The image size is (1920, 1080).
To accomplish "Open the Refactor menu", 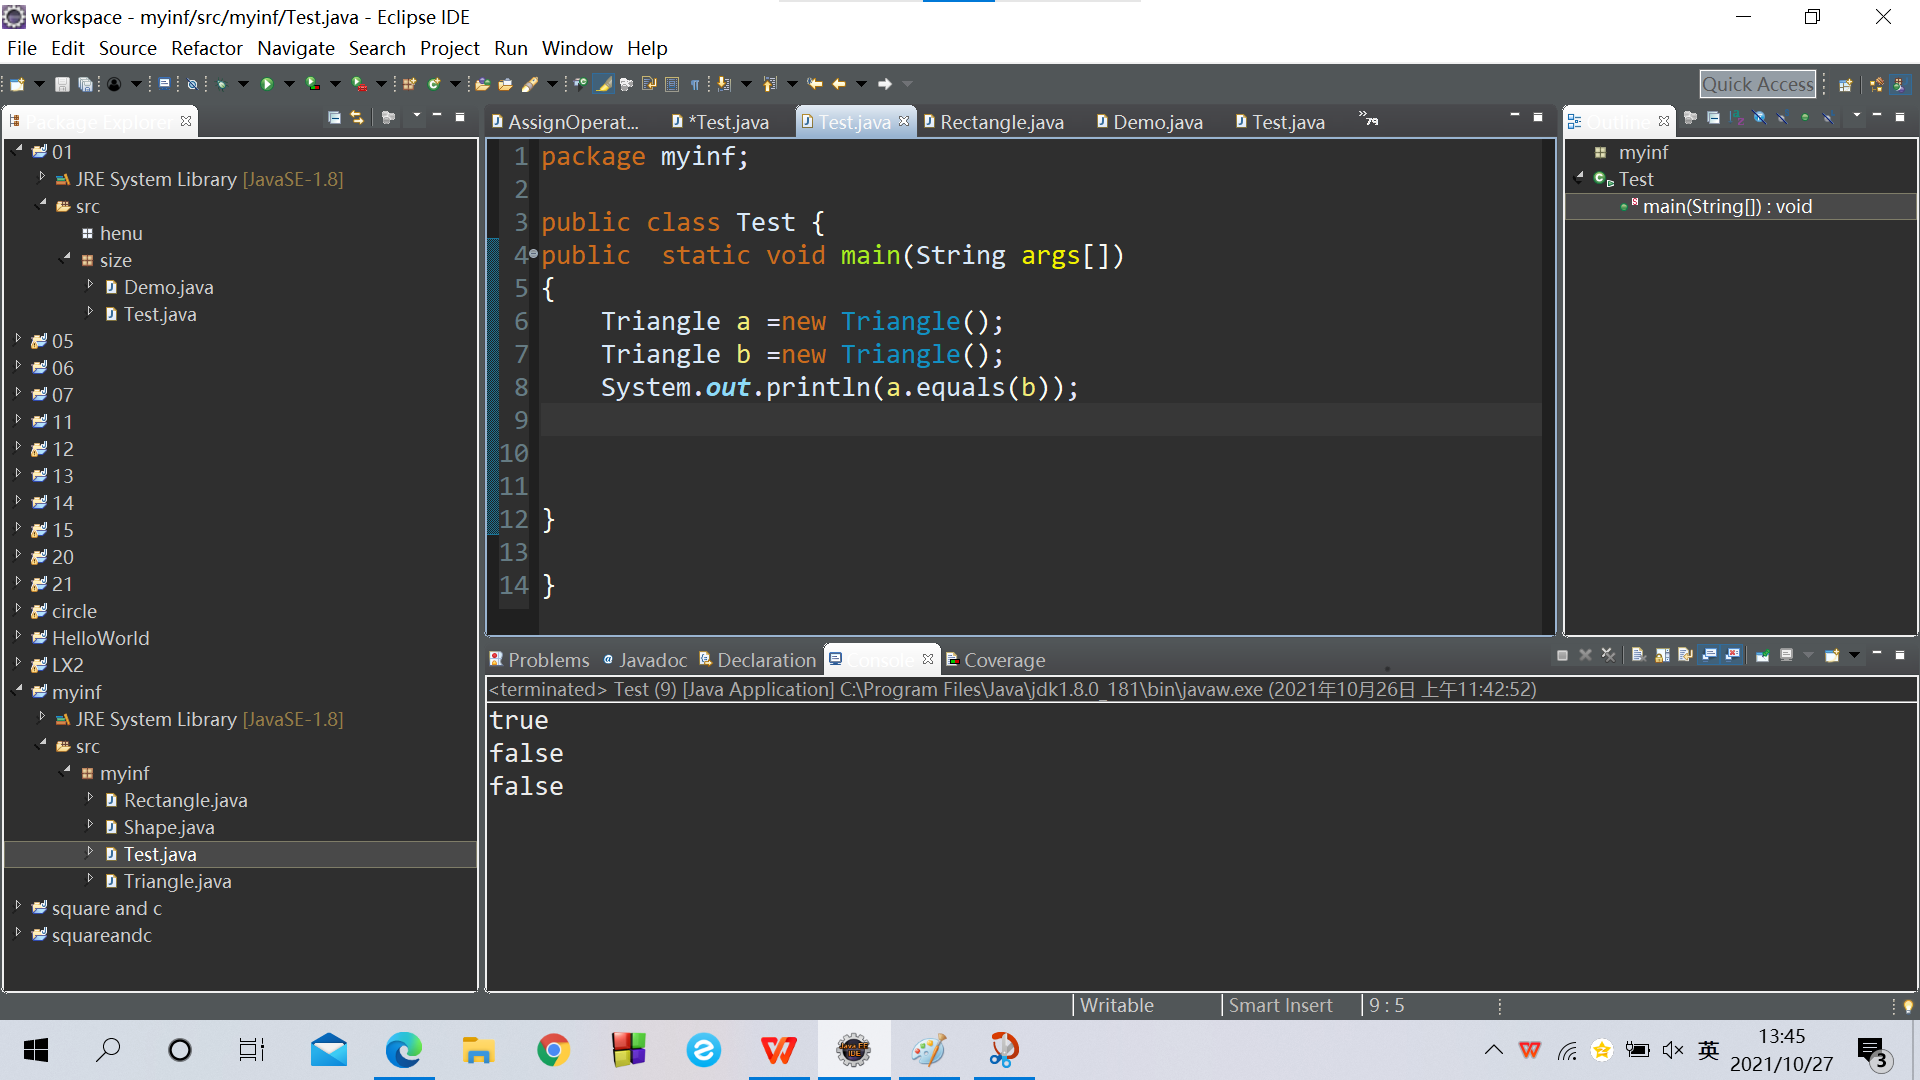I will (206, 48).
